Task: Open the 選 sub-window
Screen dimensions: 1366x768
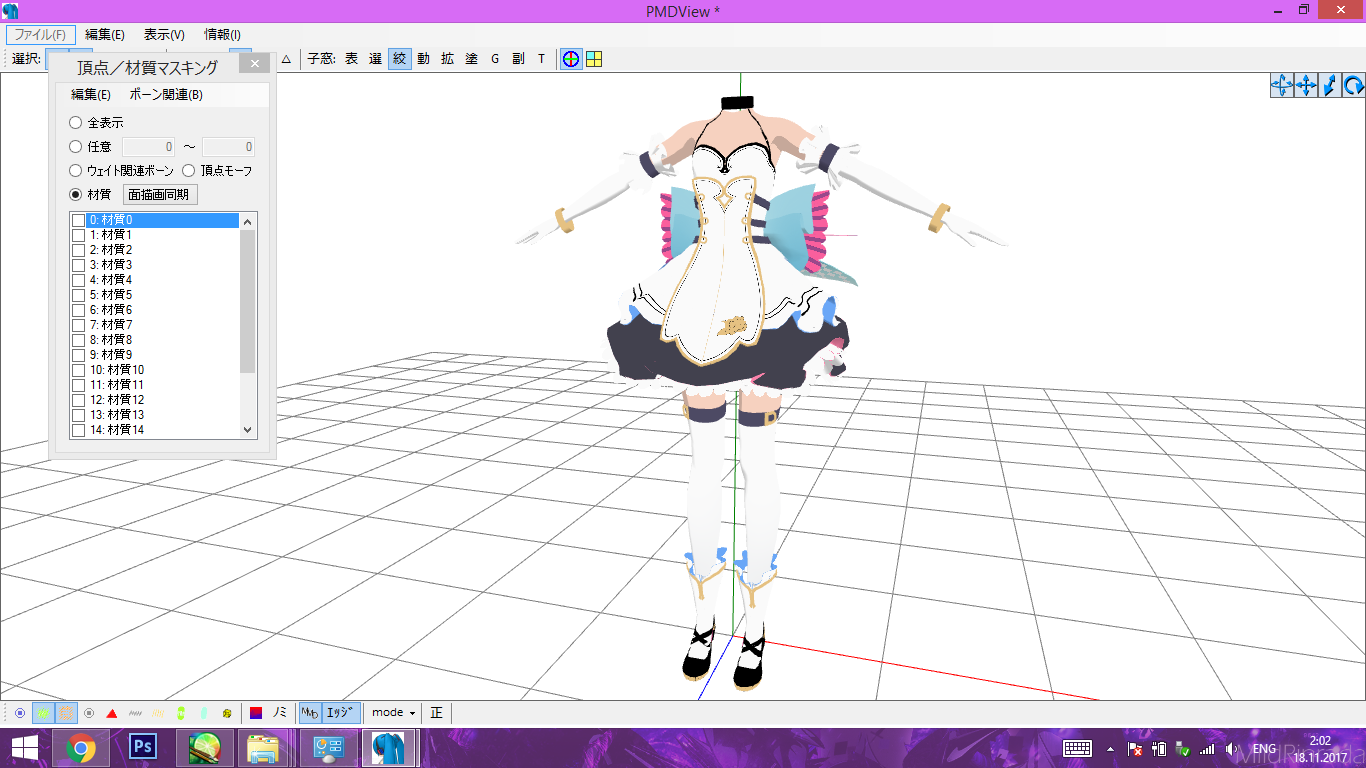Action: coord(375,59)
